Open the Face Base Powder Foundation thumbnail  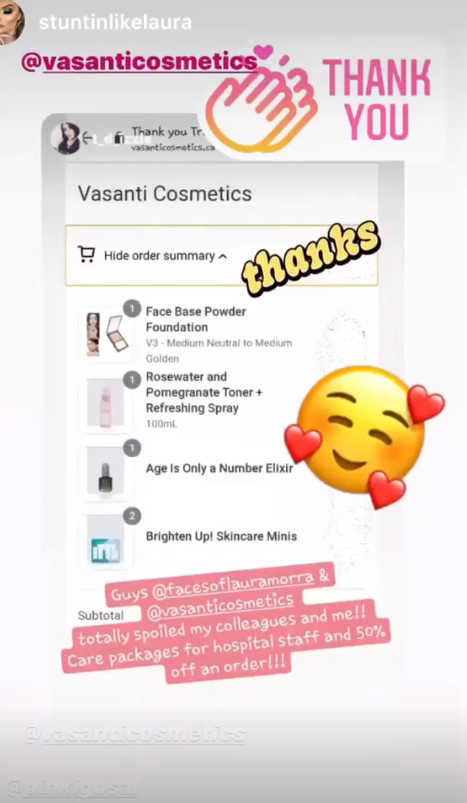click(x=107, y=334)
